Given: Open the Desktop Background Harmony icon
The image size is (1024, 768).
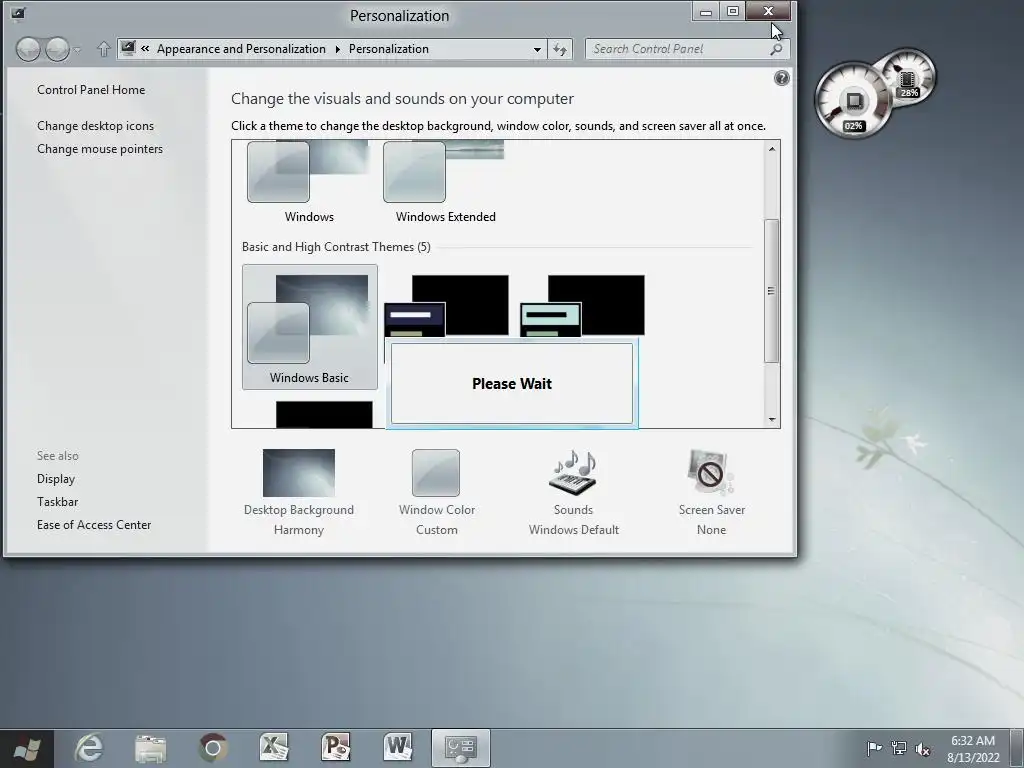Looking at the screenshot, I should 298,473.
